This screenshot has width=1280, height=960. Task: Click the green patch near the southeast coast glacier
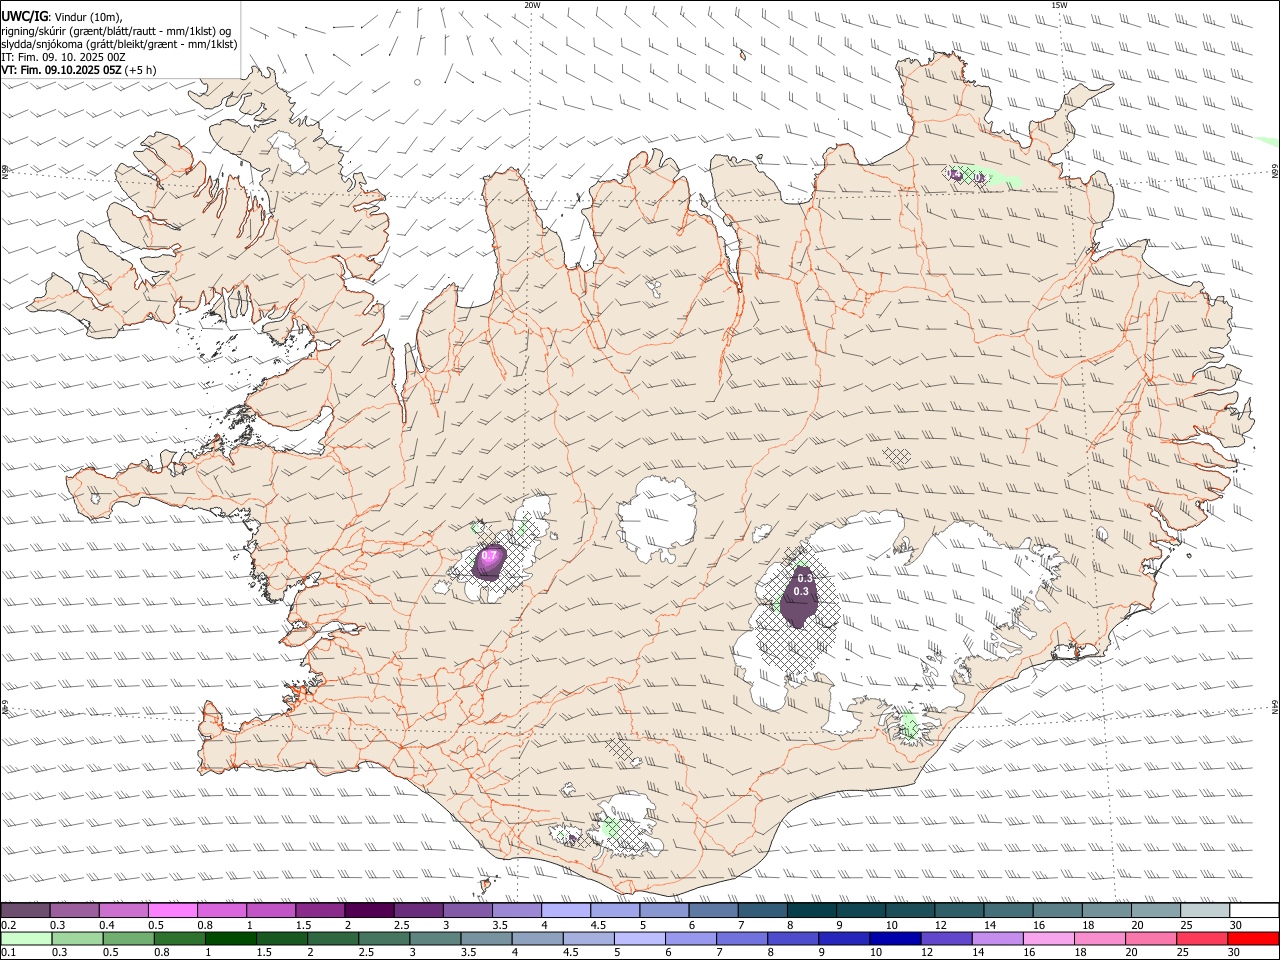point(909,726)
